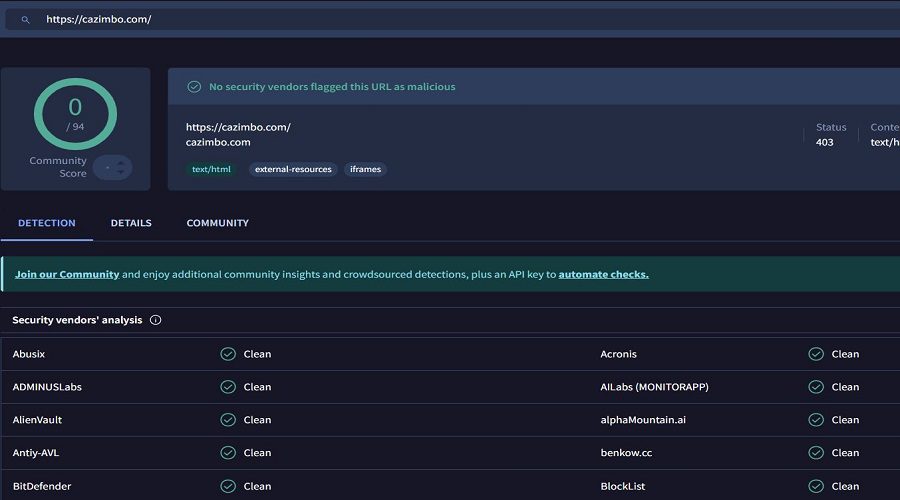Viewport: 900px width, 500px height.
Task: Click the Community Score label
Action: pos(58,167)
